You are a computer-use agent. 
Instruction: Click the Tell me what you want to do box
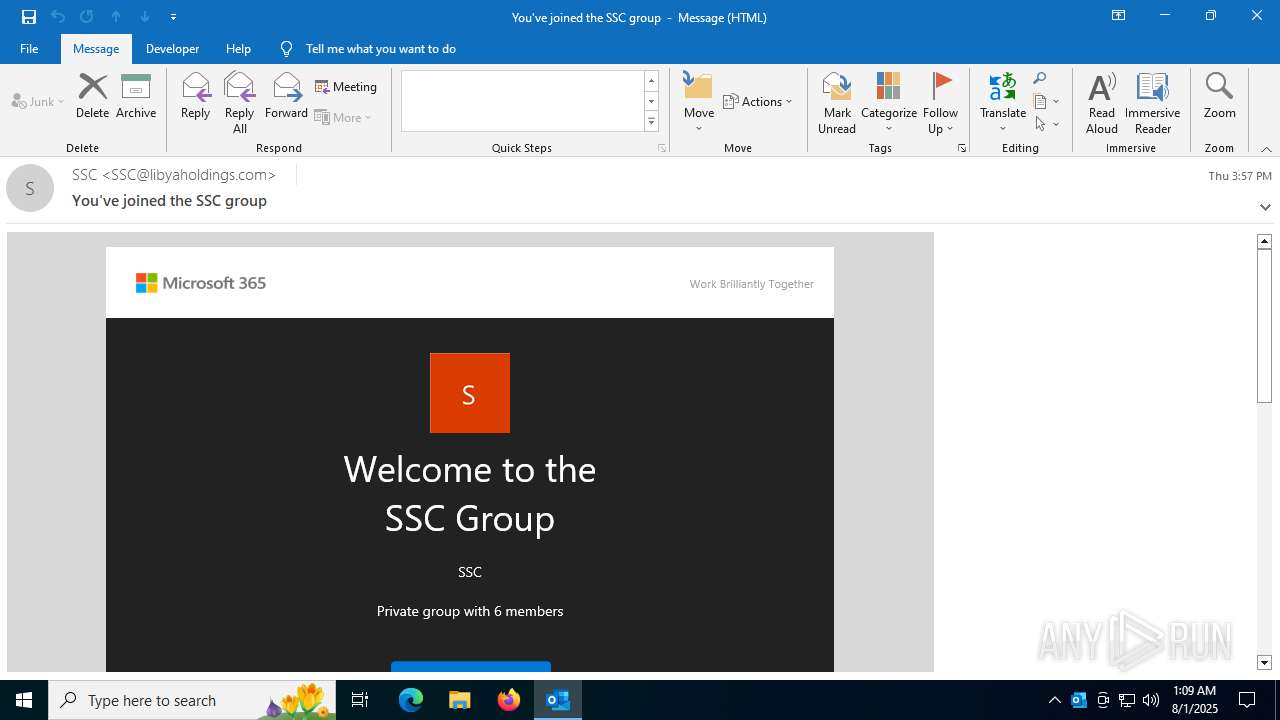[x=380, y=48]
